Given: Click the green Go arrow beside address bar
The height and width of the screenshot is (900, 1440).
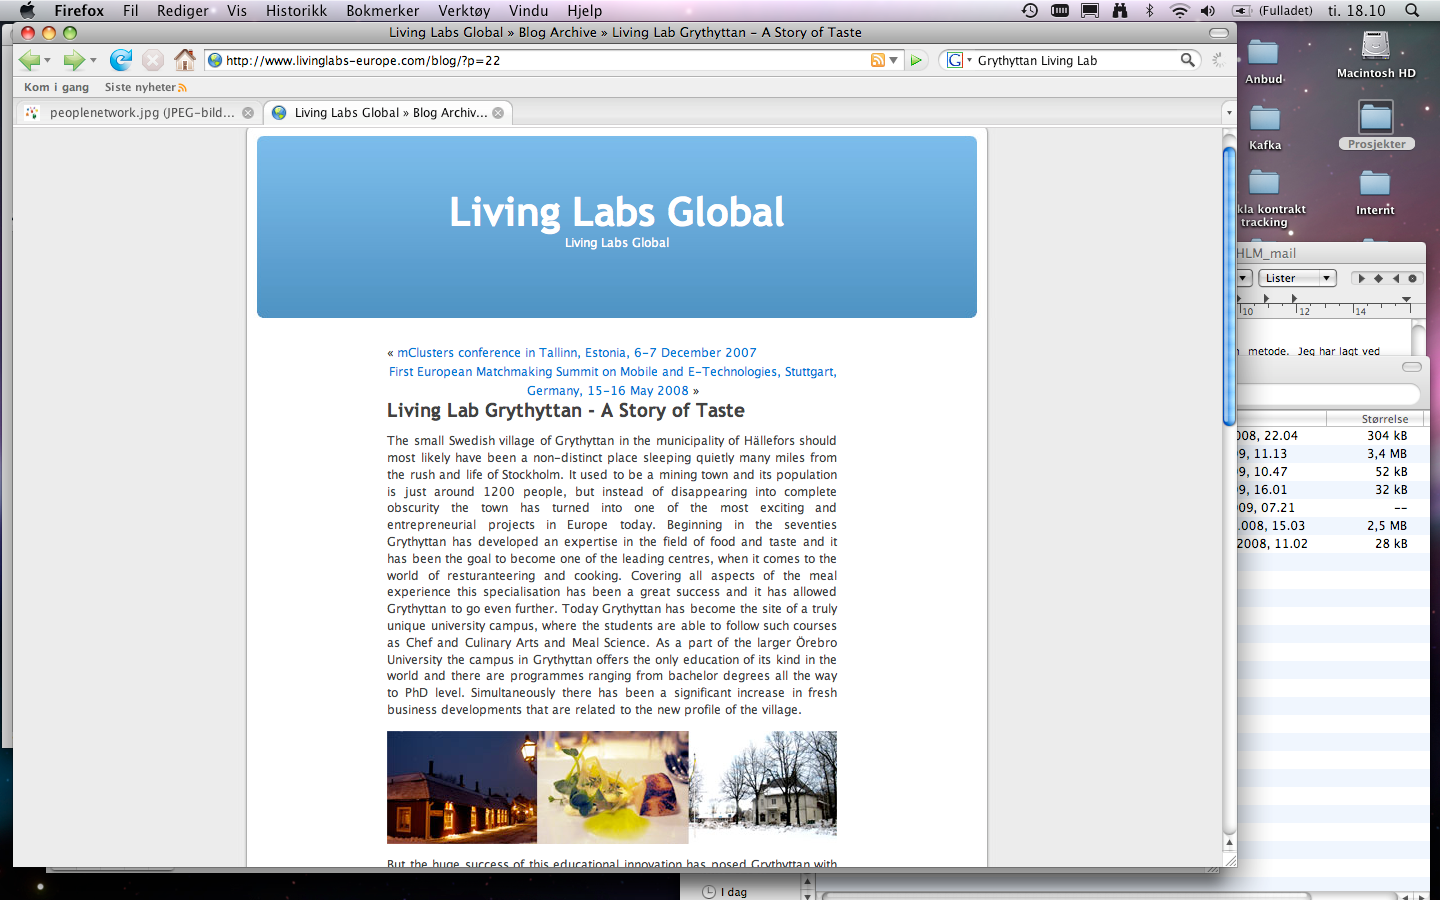Looking at the screenshot, I should pyautogui.click(x=916, y=60).
